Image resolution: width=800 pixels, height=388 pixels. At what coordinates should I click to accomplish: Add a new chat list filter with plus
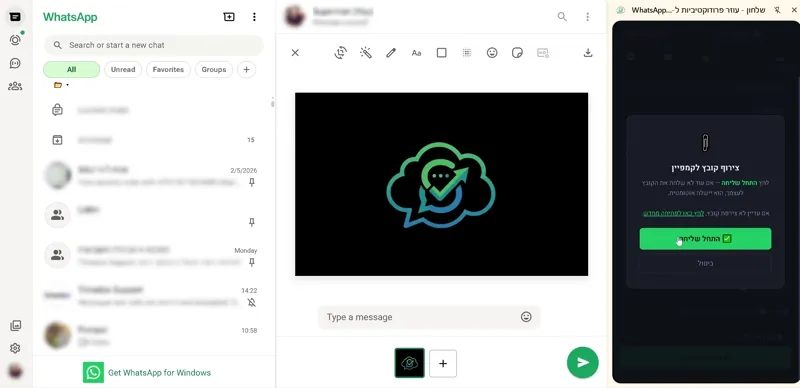tap(246, 69)
